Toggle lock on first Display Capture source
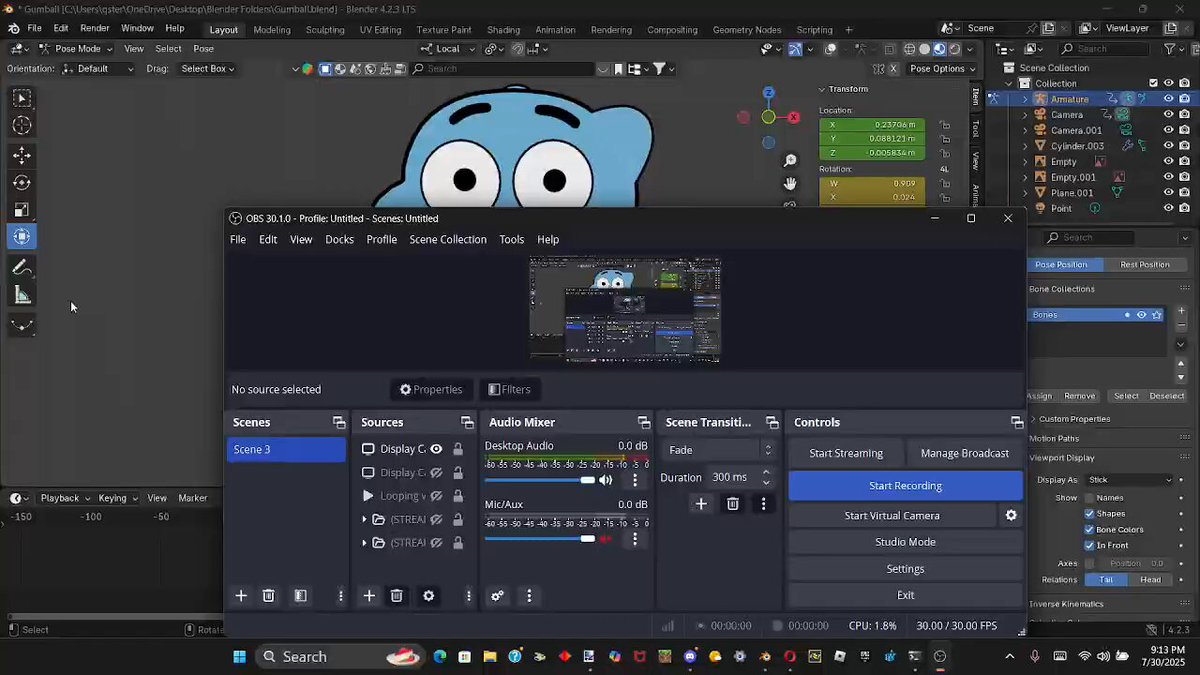Viewport: 1200px width, 675px height. [458, 450]
